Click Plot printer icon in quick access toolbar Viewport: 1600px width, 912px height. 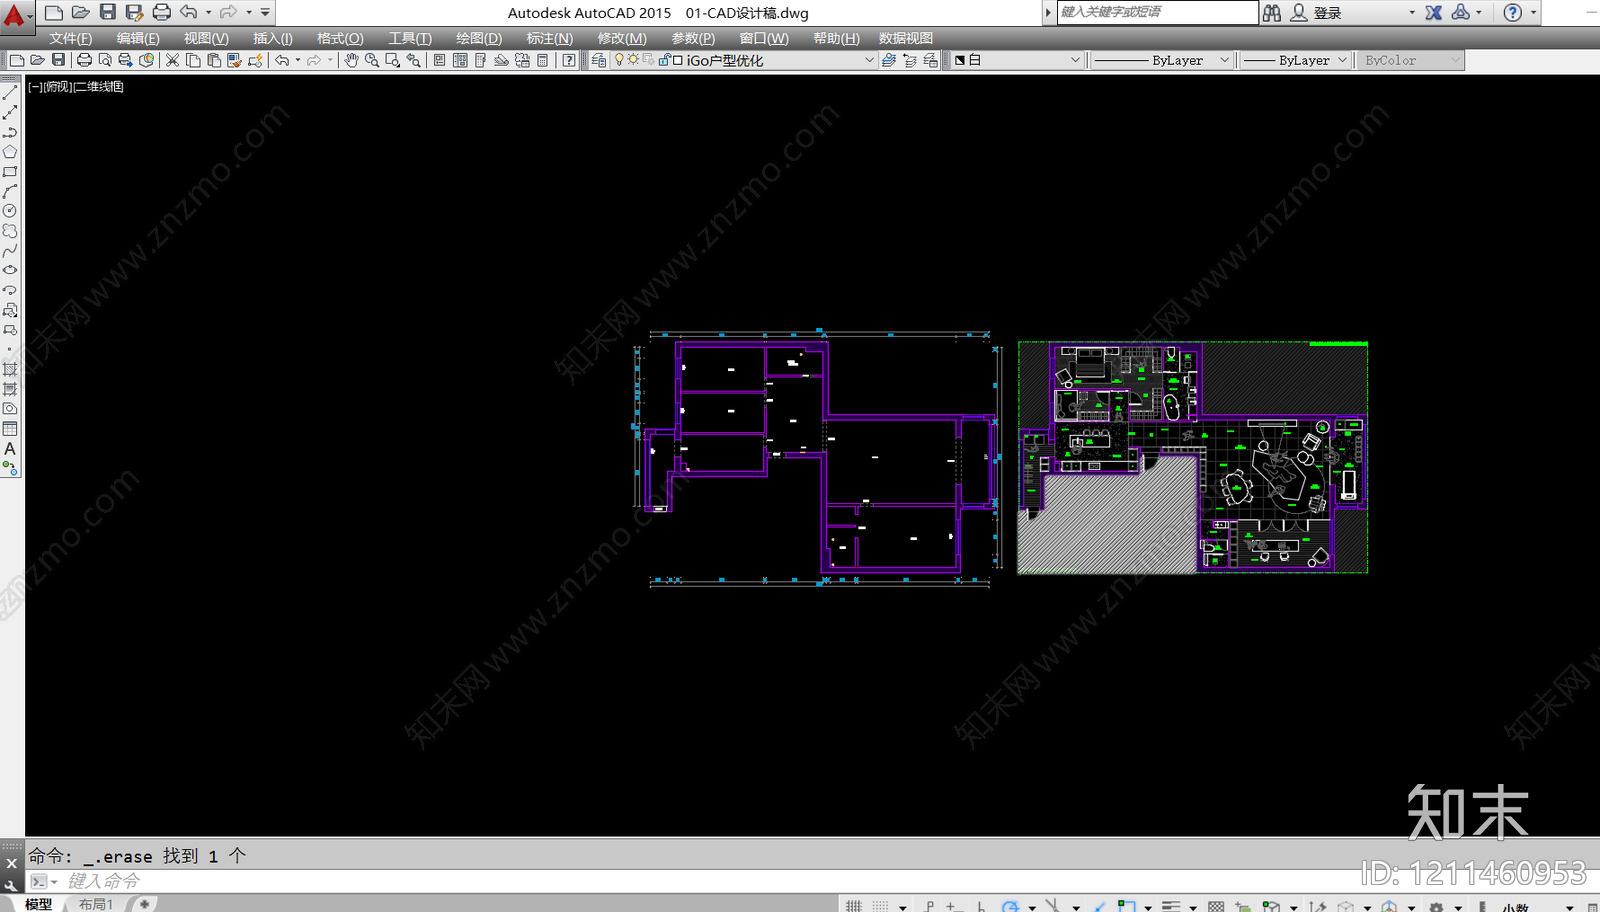click(x=161, y=12)
